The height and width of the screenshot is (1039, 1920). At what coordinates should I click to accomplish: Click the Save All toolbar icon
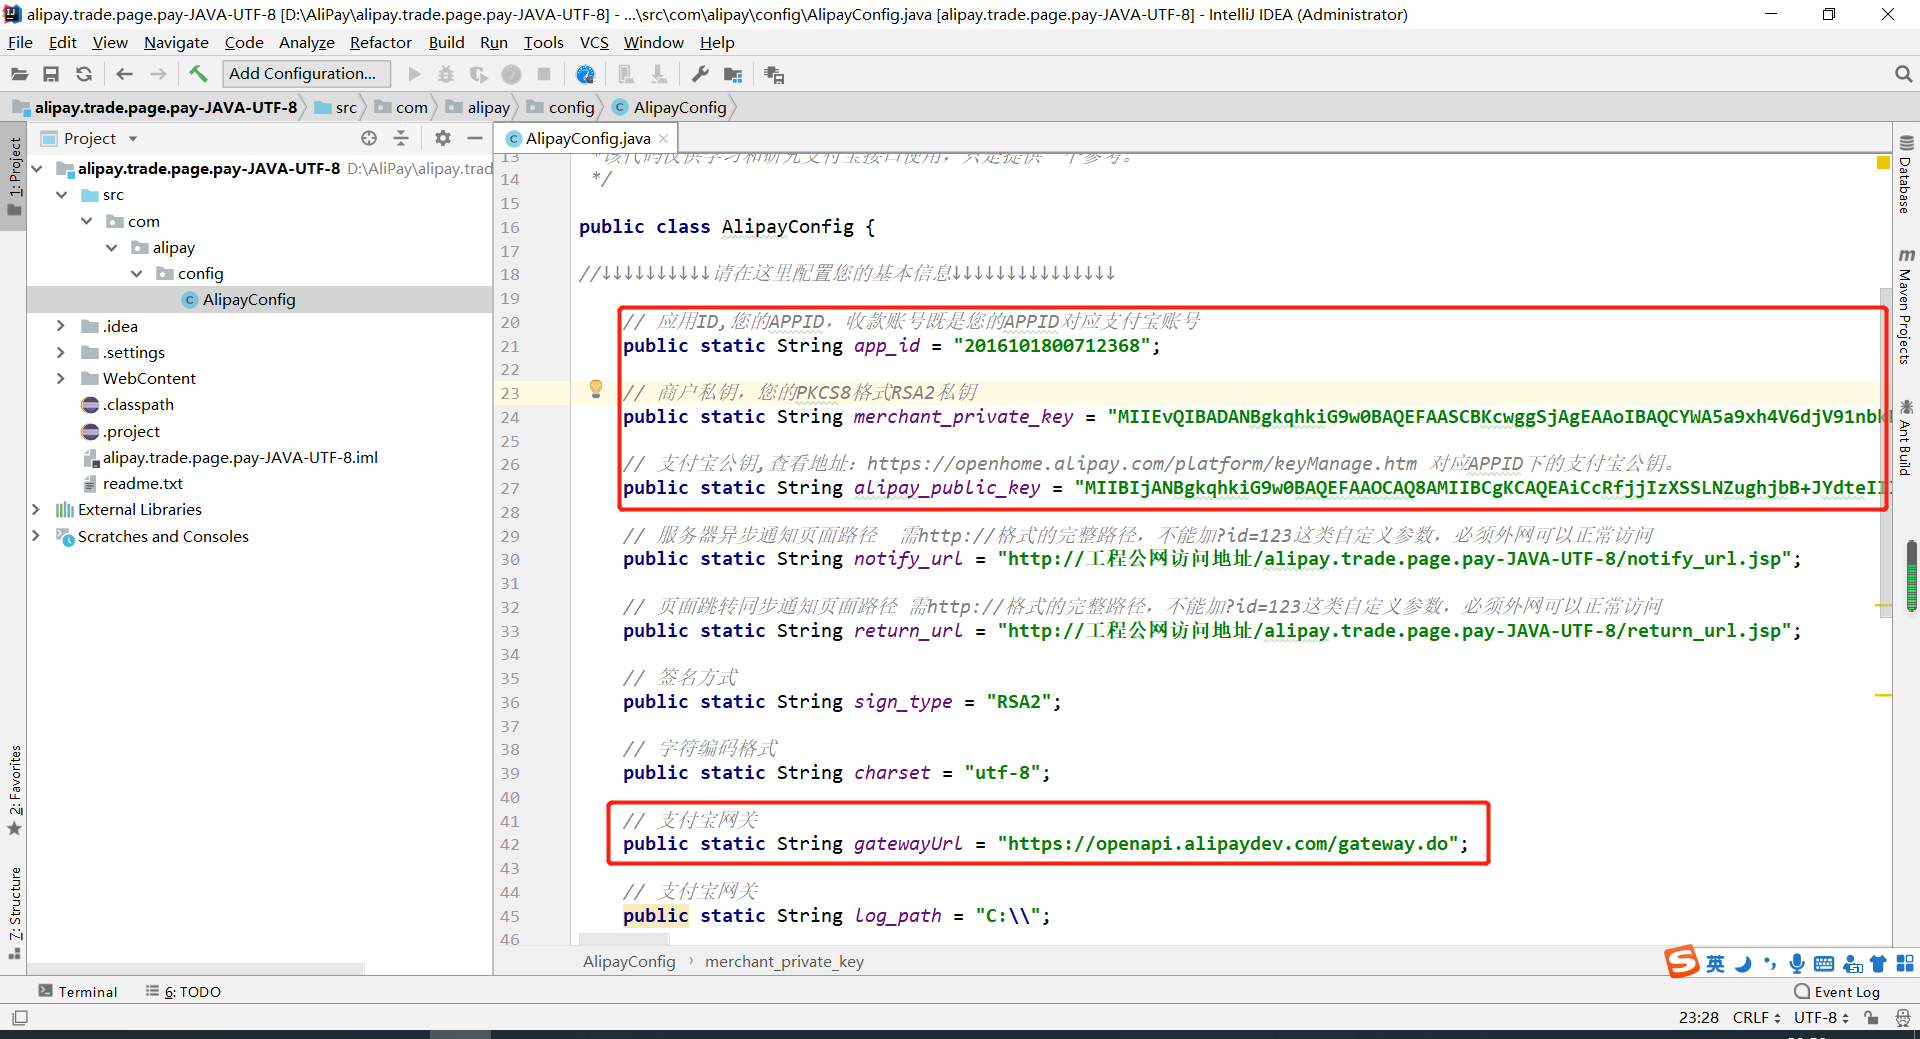click(x=51, y=73)
